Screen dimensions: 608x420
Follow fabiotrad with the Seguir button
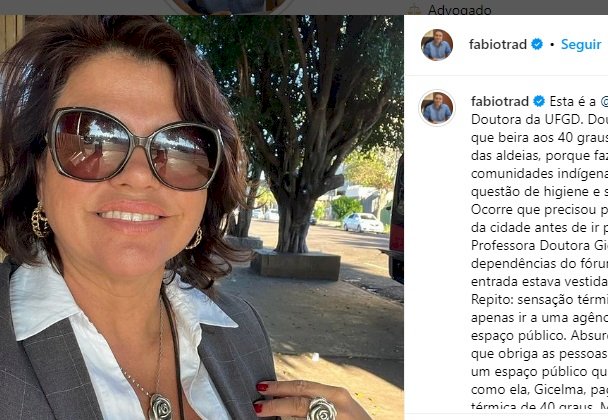point(581,45)
